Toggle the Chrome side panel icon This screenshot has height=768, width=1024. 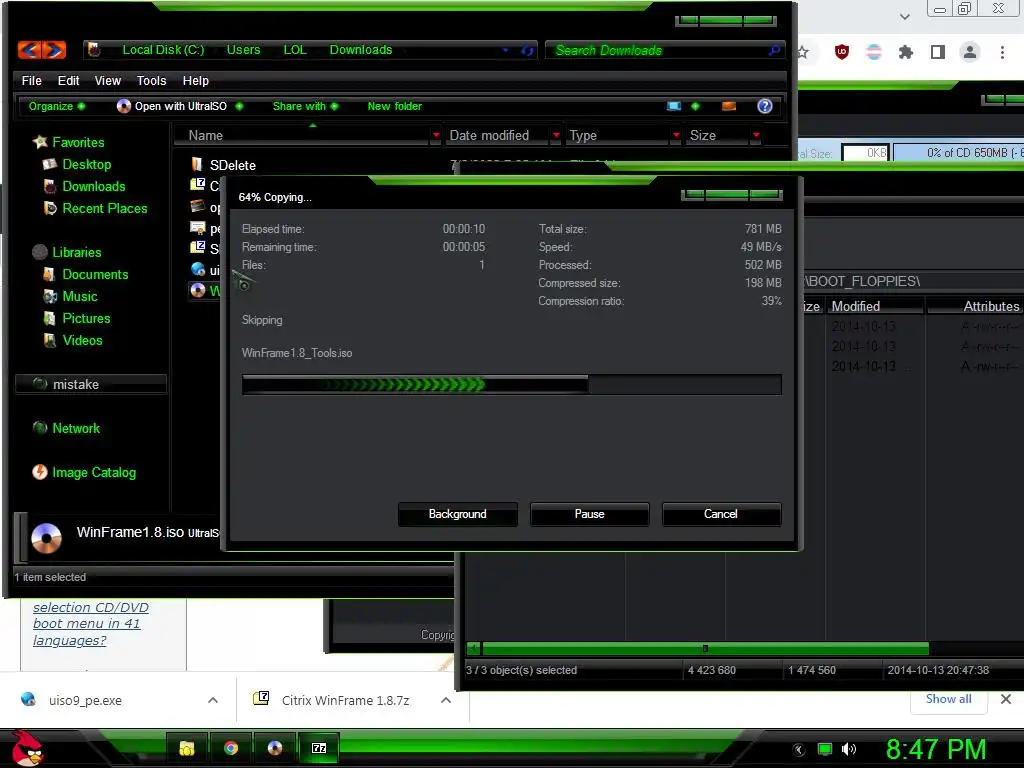coord(938,52)
